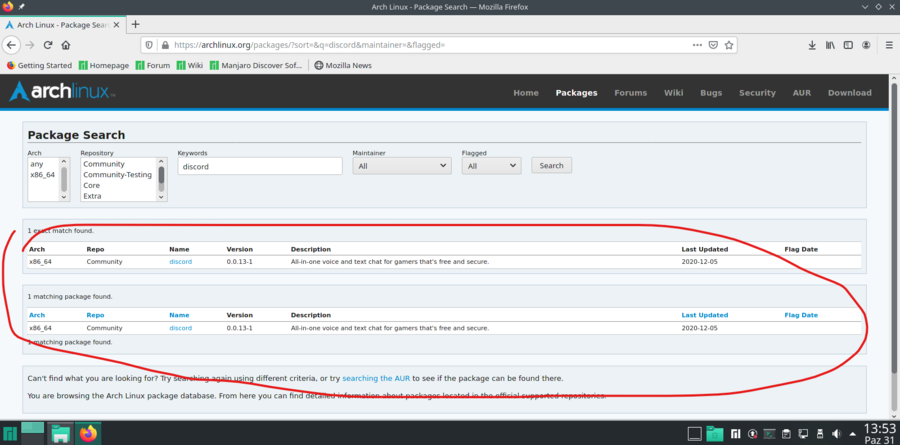Image resolution: width=900 pixels, height=445 pixels.
Task: Open Download in Arch navigation bar
Action: coord(849,92)
